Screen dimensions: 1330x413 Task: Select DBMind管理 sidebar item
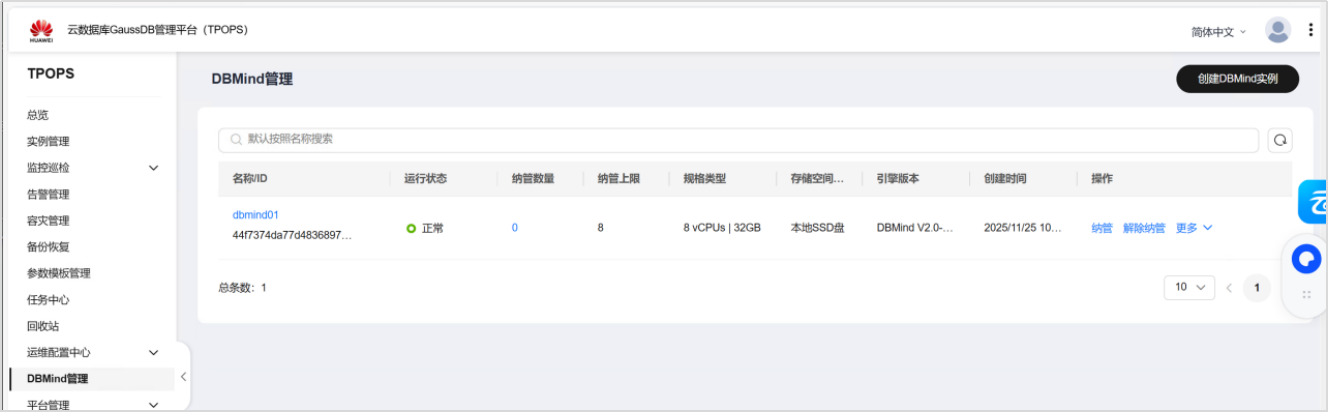(58, 379)
